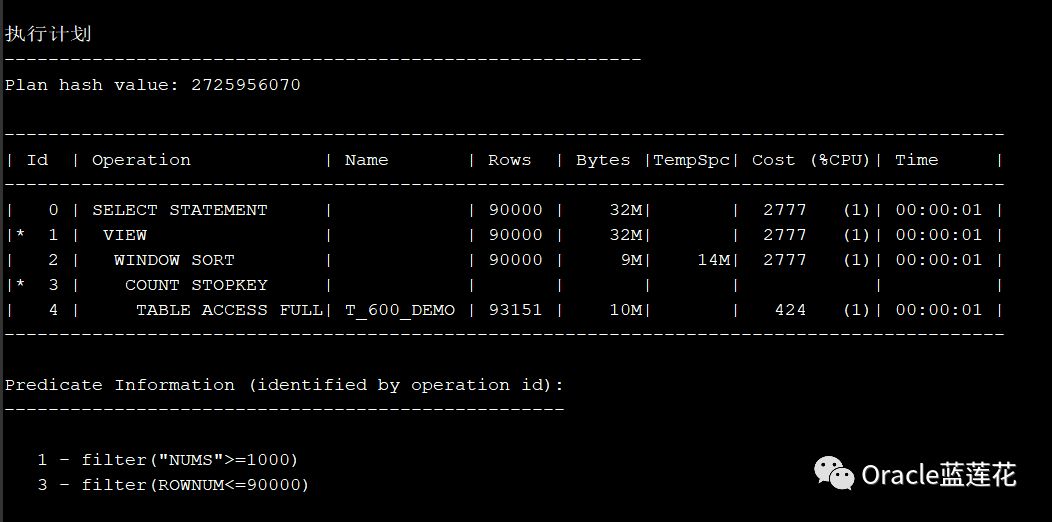
Task: Select the filter("NUMS">=1000) predicate
Action: pyautogui.click(x=189, y=460)
